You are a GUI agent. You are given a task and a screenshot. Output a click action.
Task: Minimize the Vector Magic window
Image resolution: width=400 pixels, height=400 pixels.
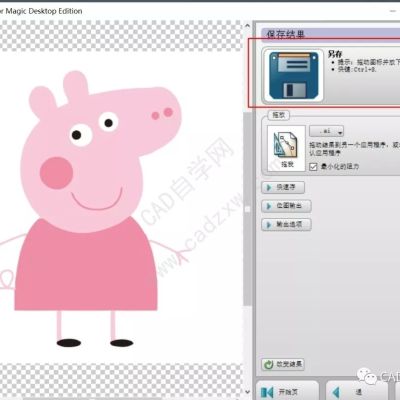pos(393,11)
